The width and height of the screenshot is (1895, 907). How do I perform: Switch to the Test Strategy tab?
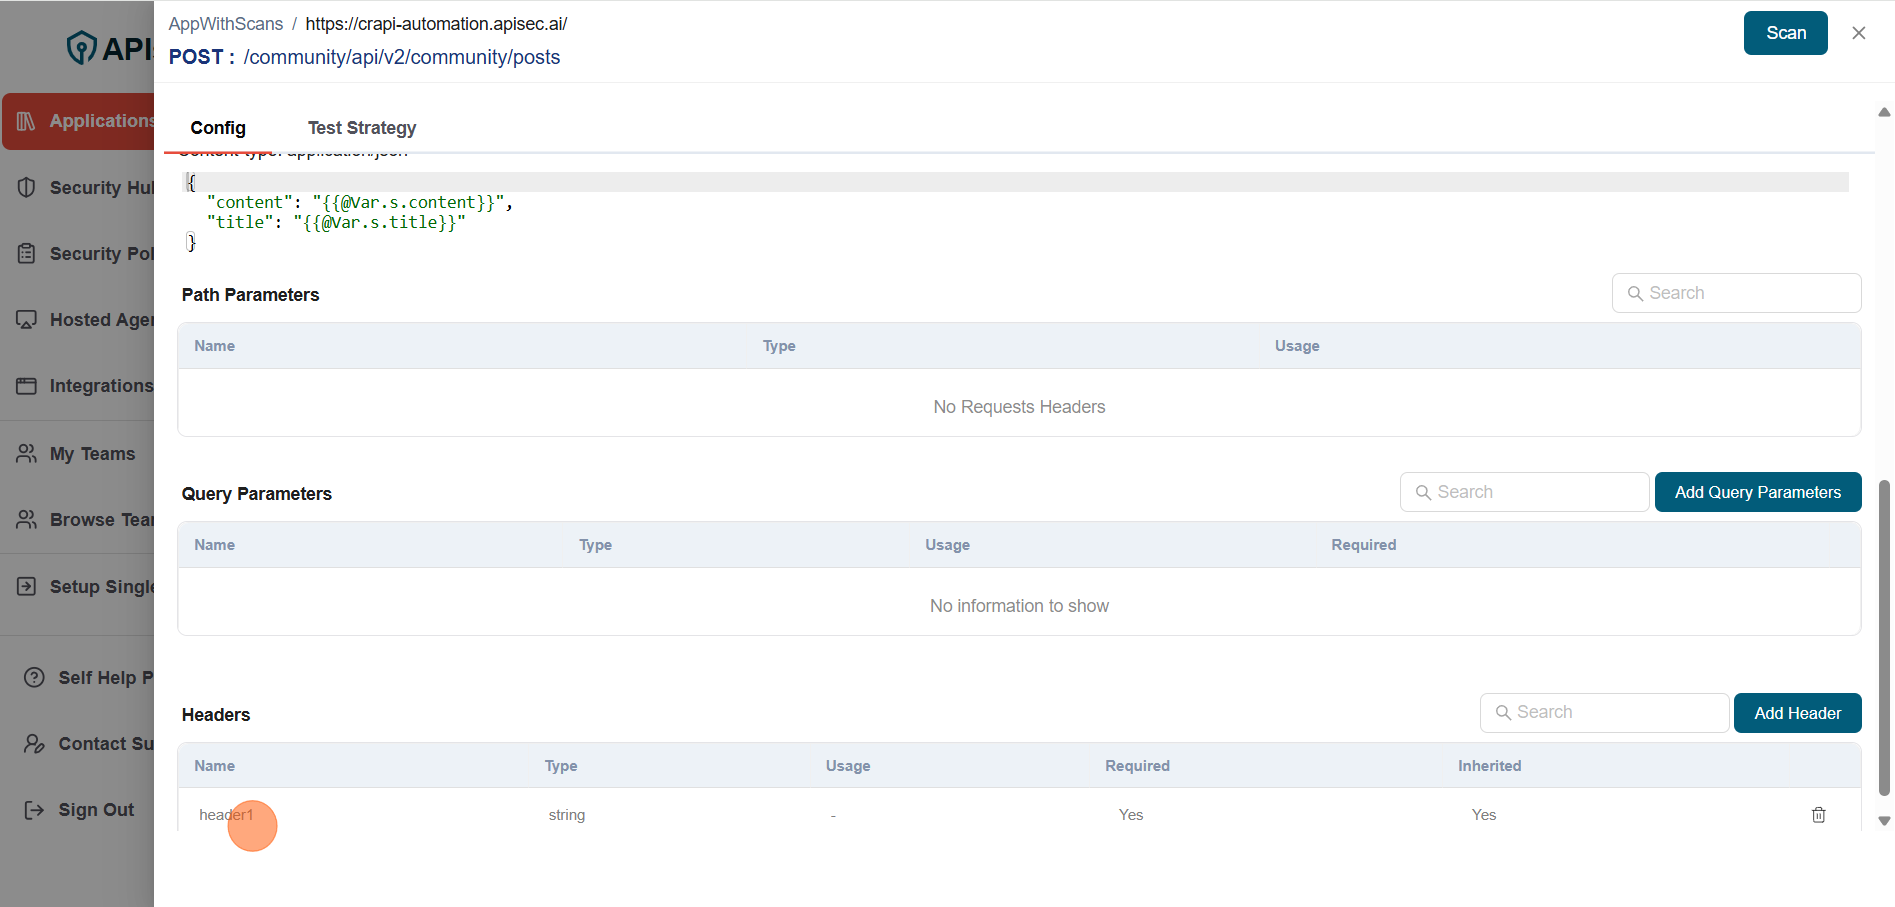coord(361,128)
